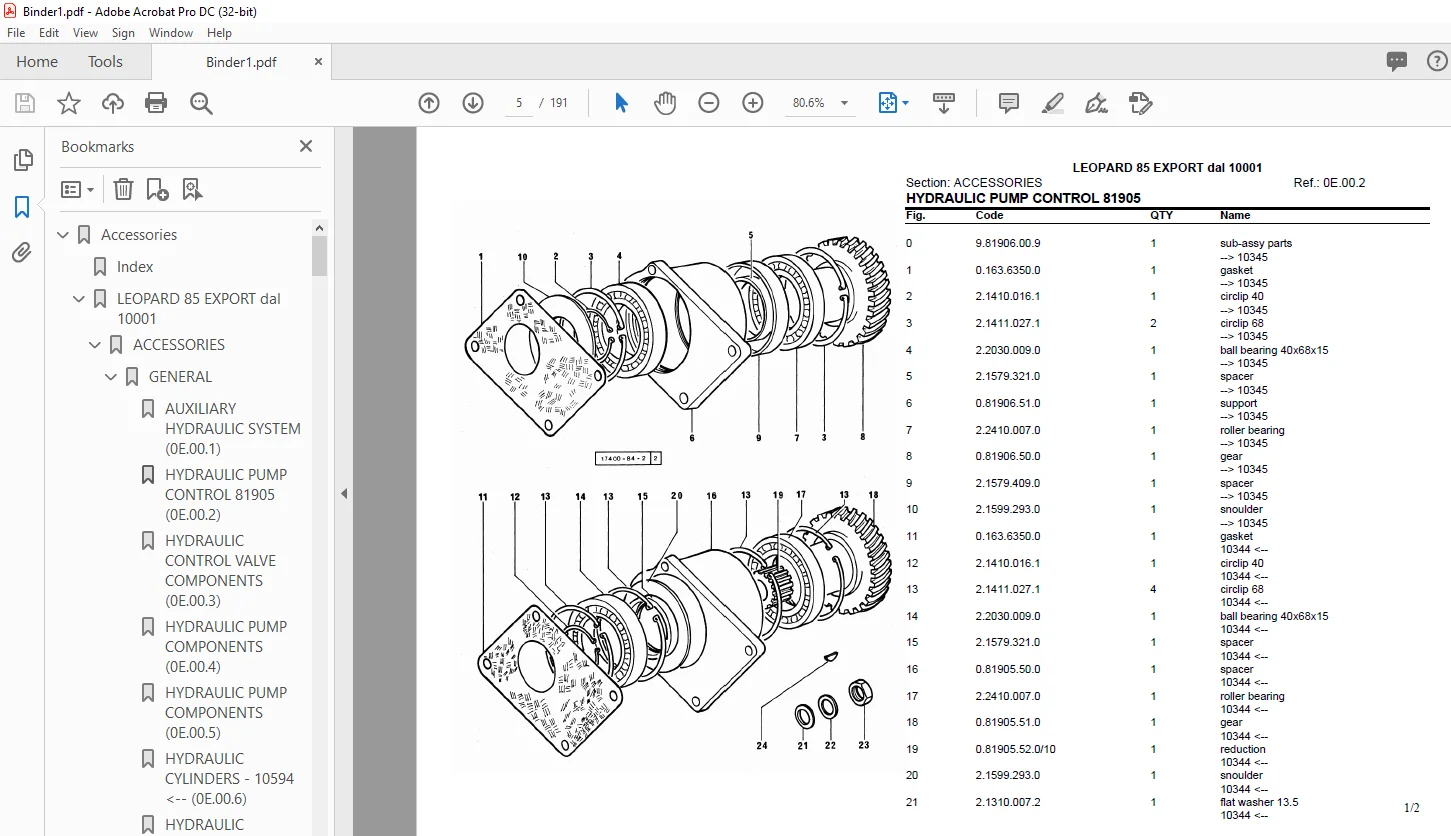The width and height of the screenshot is (1451, 836).
Task: Close the Bookmarks panel
Action: click(x=306, y=146)
